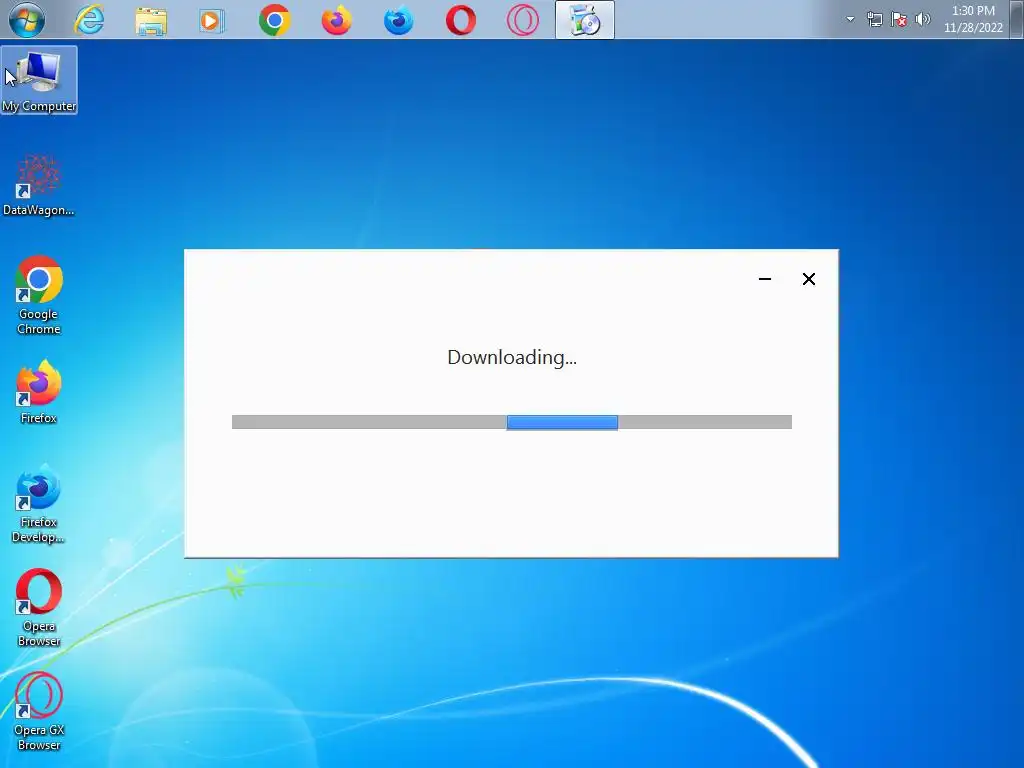Click the Downloading... status text

[512, 357]
